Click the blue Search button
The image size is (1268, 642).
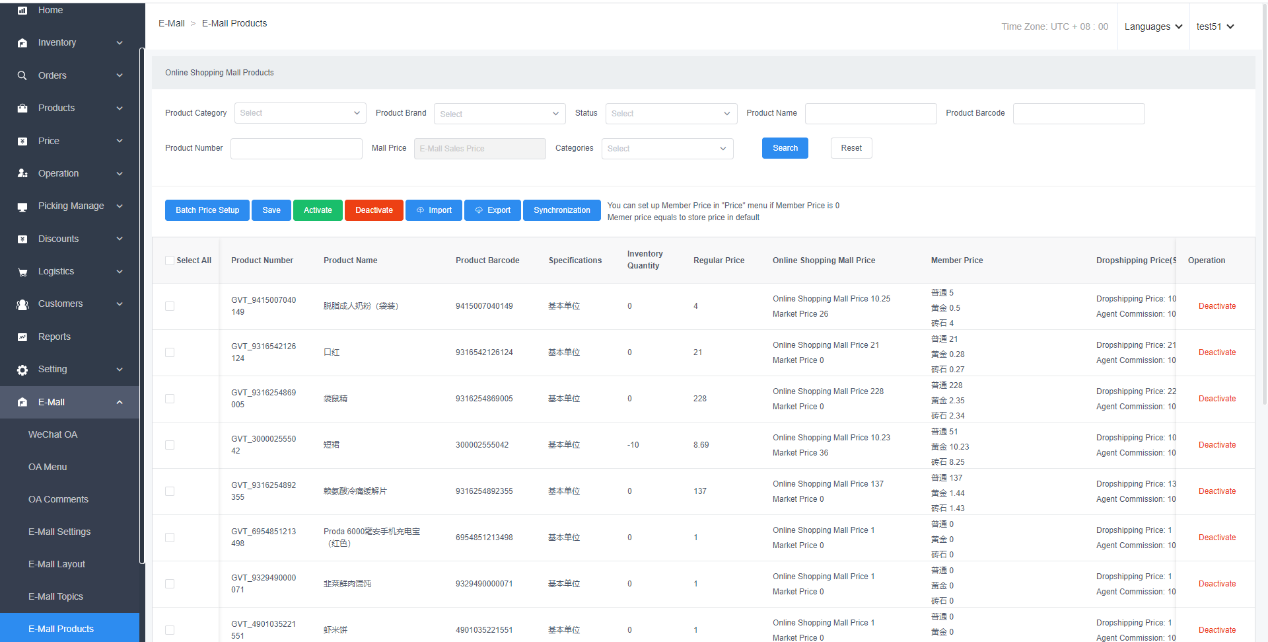(x=785, y=148)
